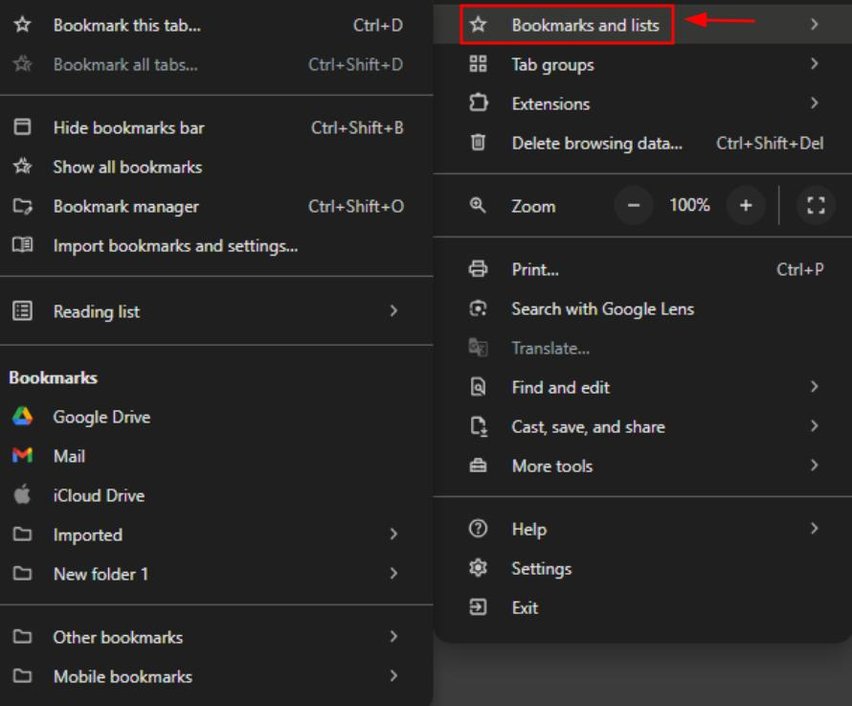Click the Extensions puzzle icon

pyautogui.click(x=478, y=103)
